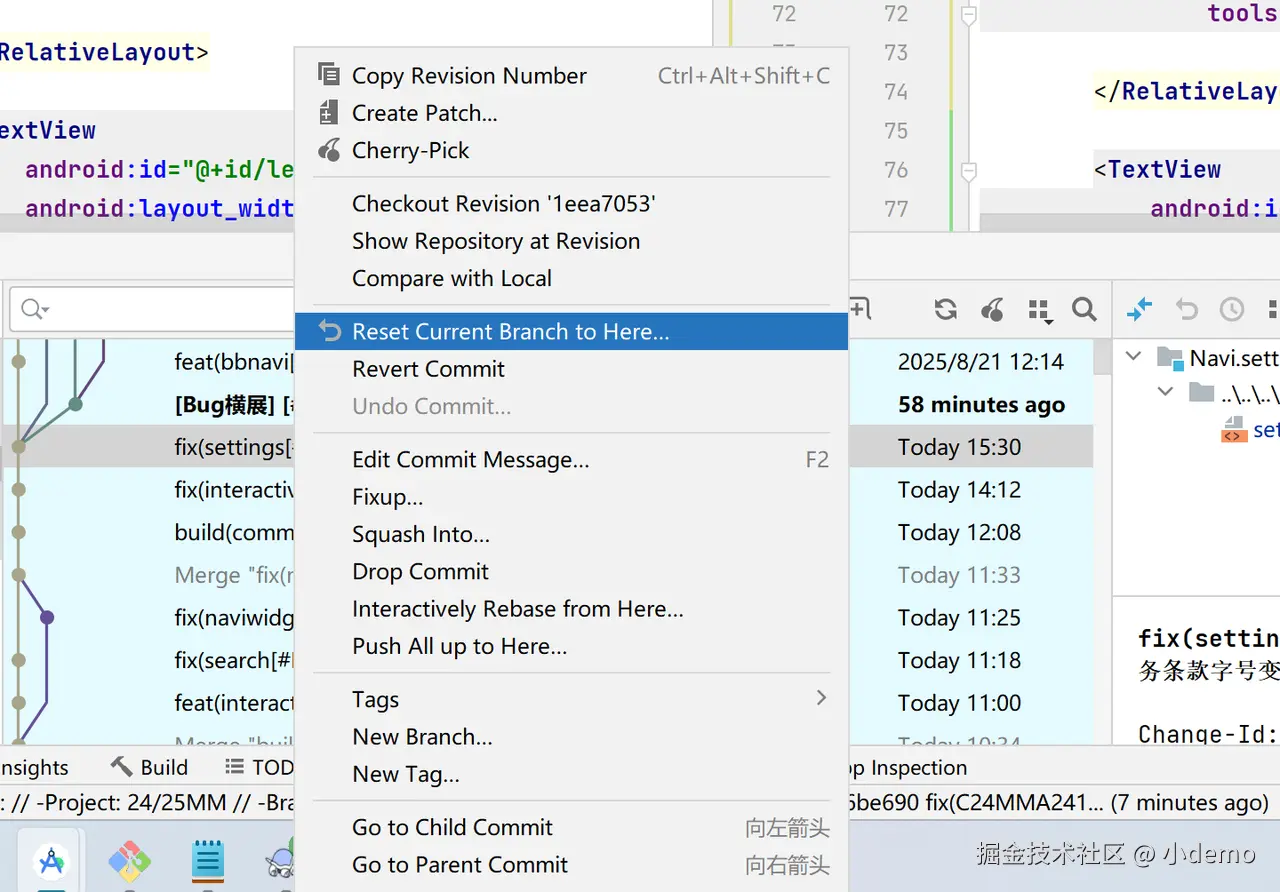Open the Tags submenu entry
The height and width of the screenshot is (892, 1280).
click(571, 700)
